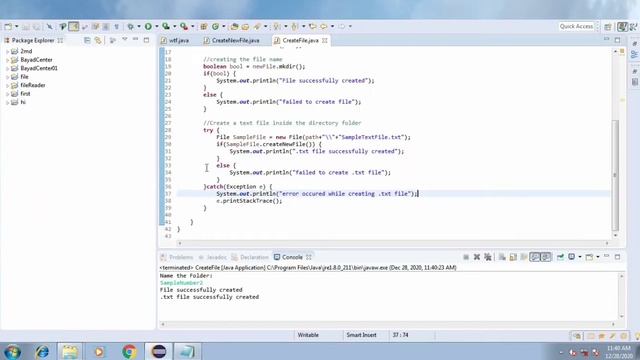Open the Problems view tab

pos(177,257)
